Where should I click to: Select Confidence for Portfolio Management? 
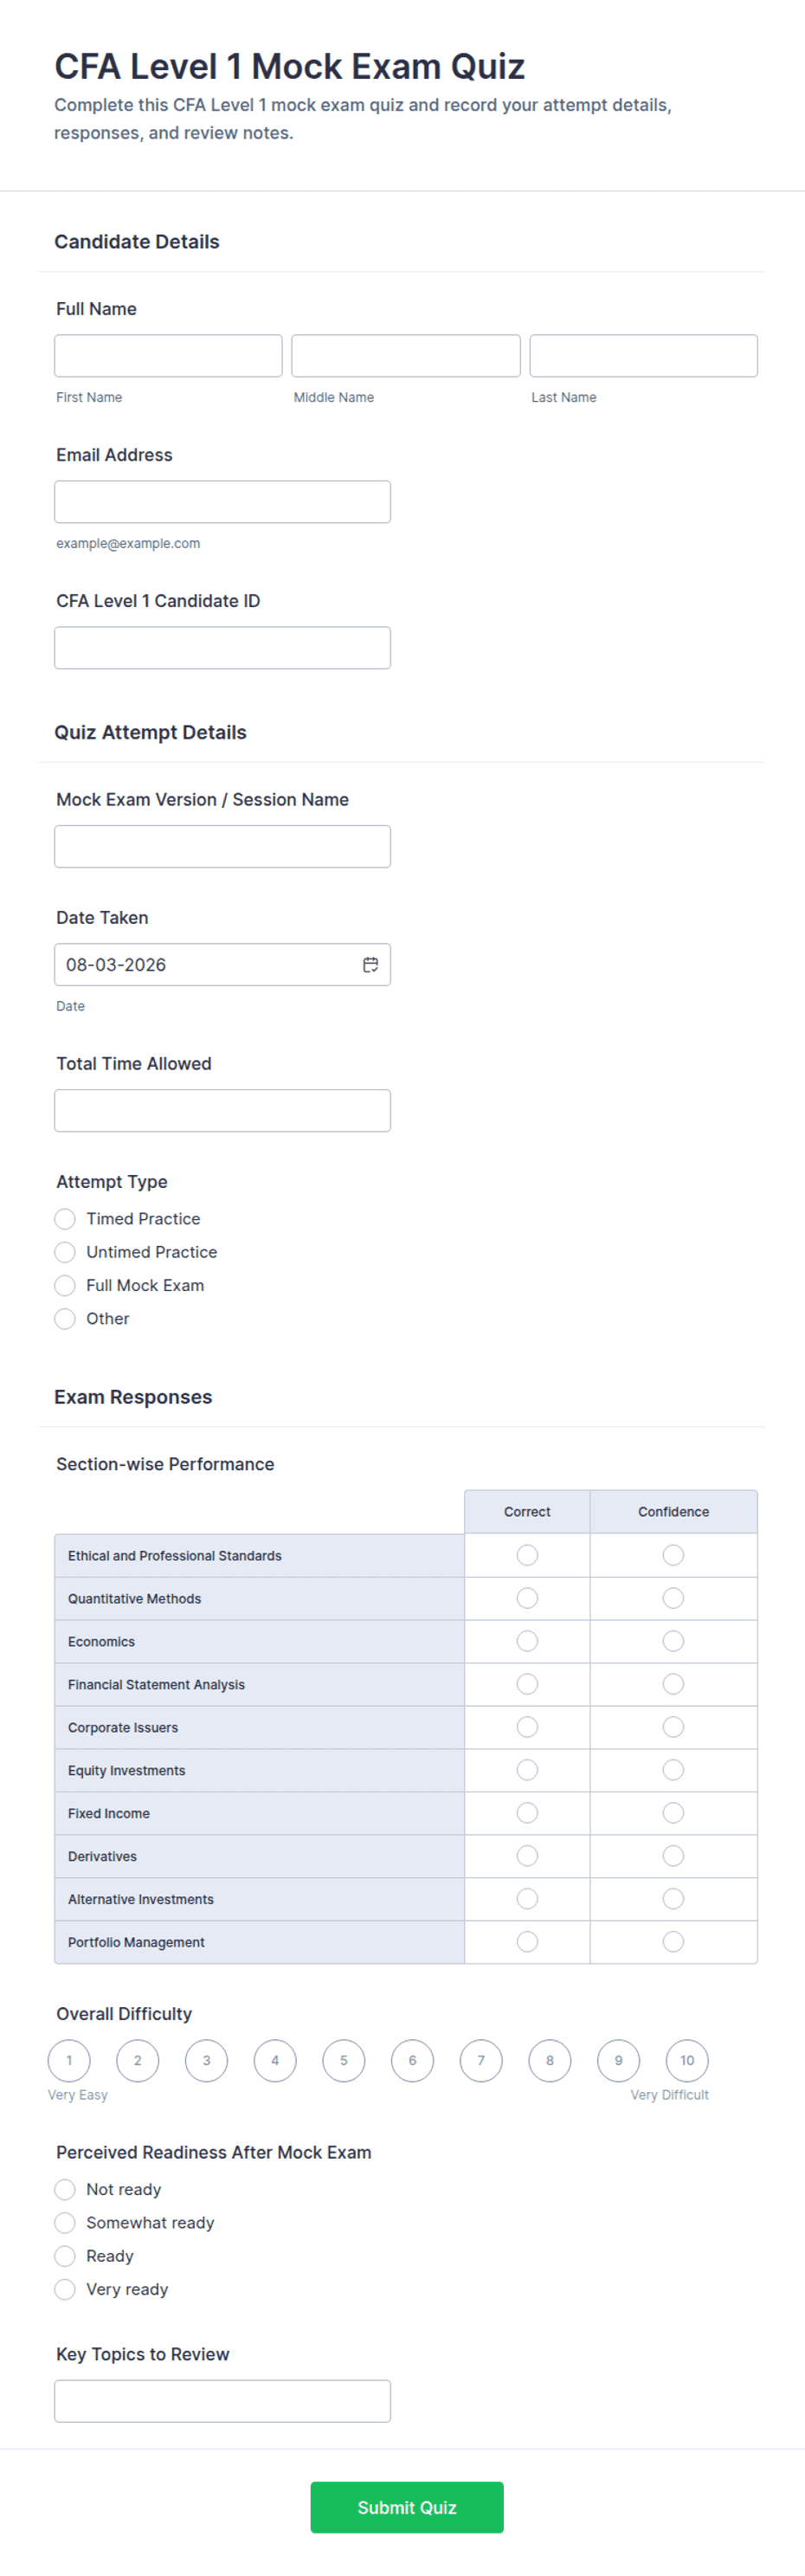674,1941
